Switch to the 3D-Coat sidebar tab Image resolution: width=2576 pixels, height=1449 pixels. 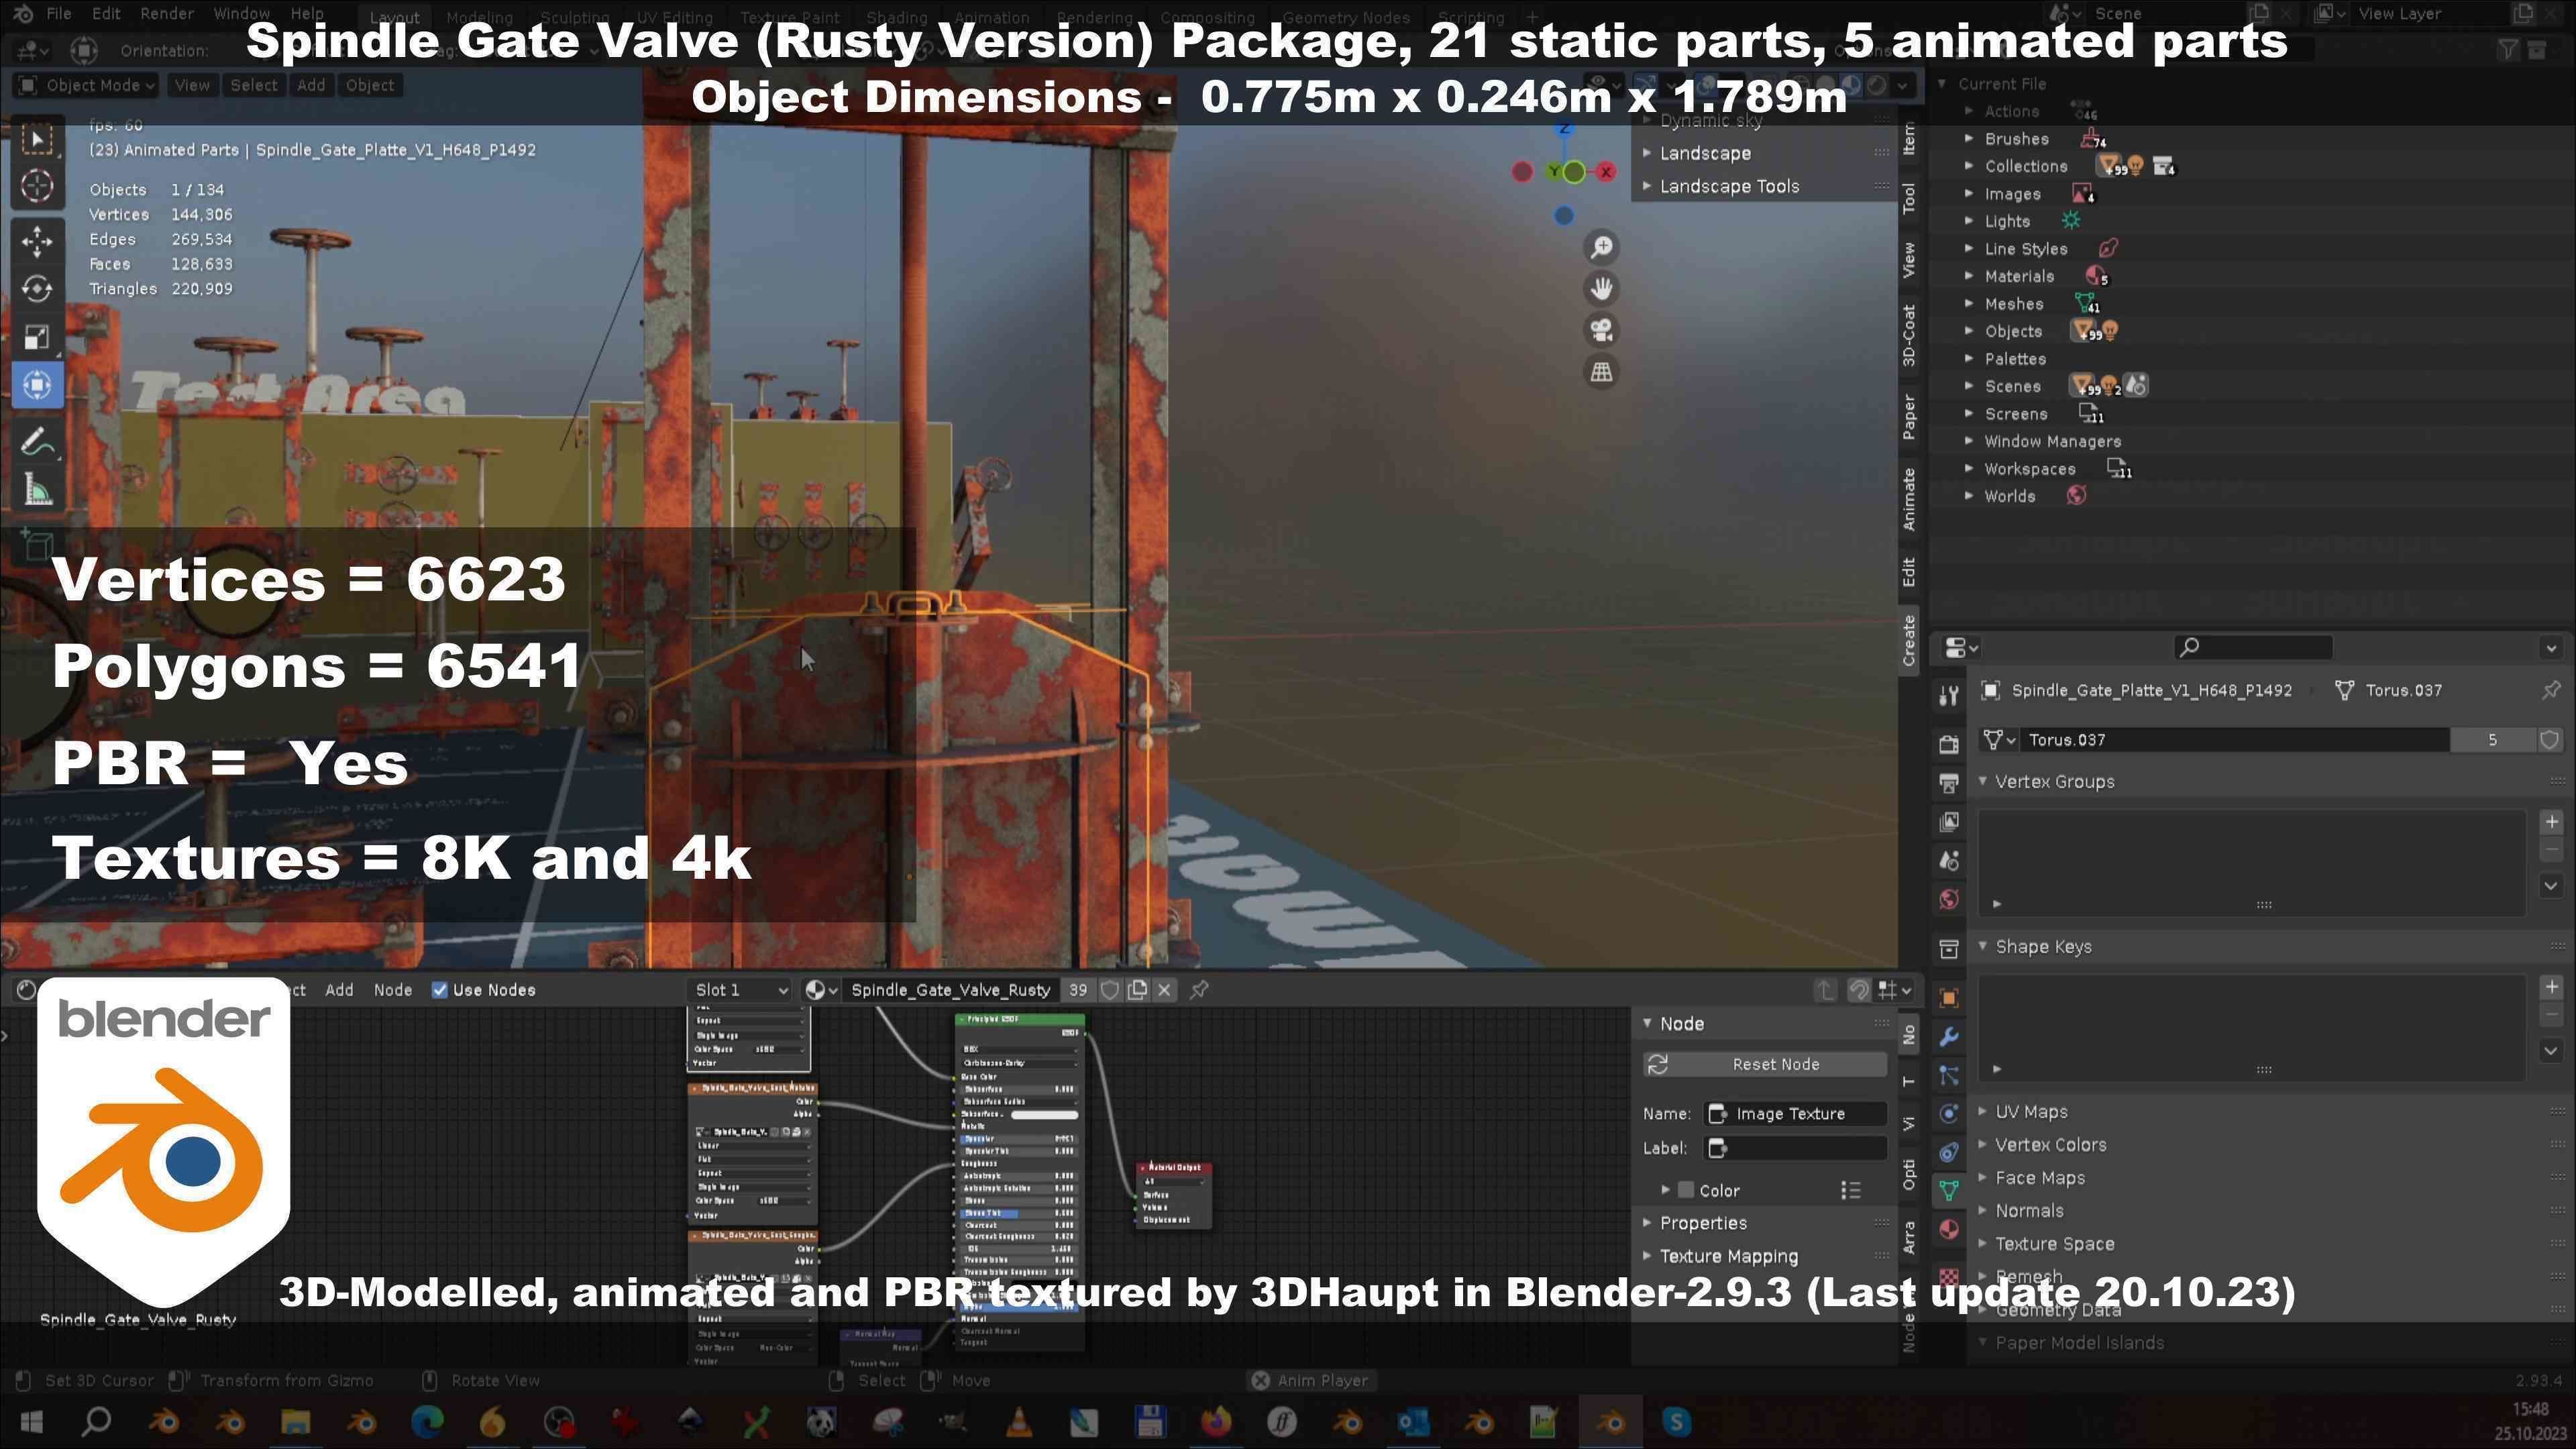pos(1909,335)
